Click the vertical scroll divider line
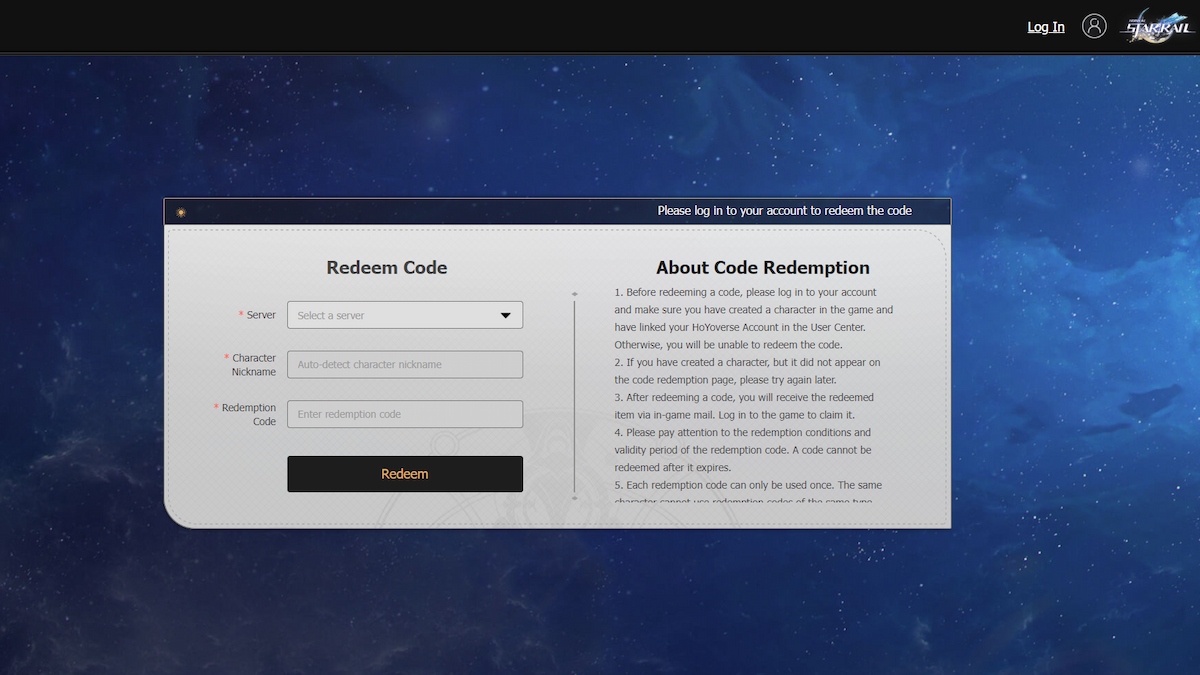The height and width of the screenshot is (675, 1200). [x=574, y=395]
